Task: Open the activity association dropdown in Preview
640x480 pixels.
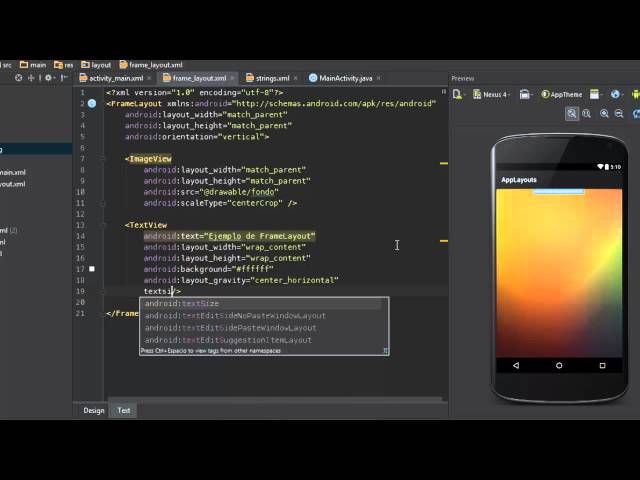Action: tap(596, 95)
